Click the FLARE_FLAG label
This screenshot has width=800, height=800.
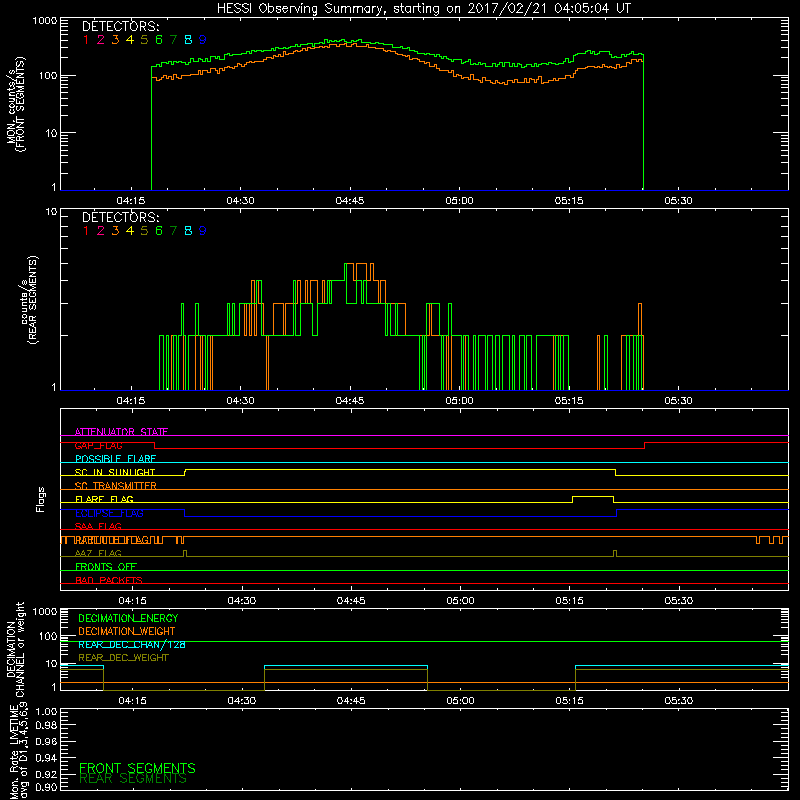click(x=104, y=499)
